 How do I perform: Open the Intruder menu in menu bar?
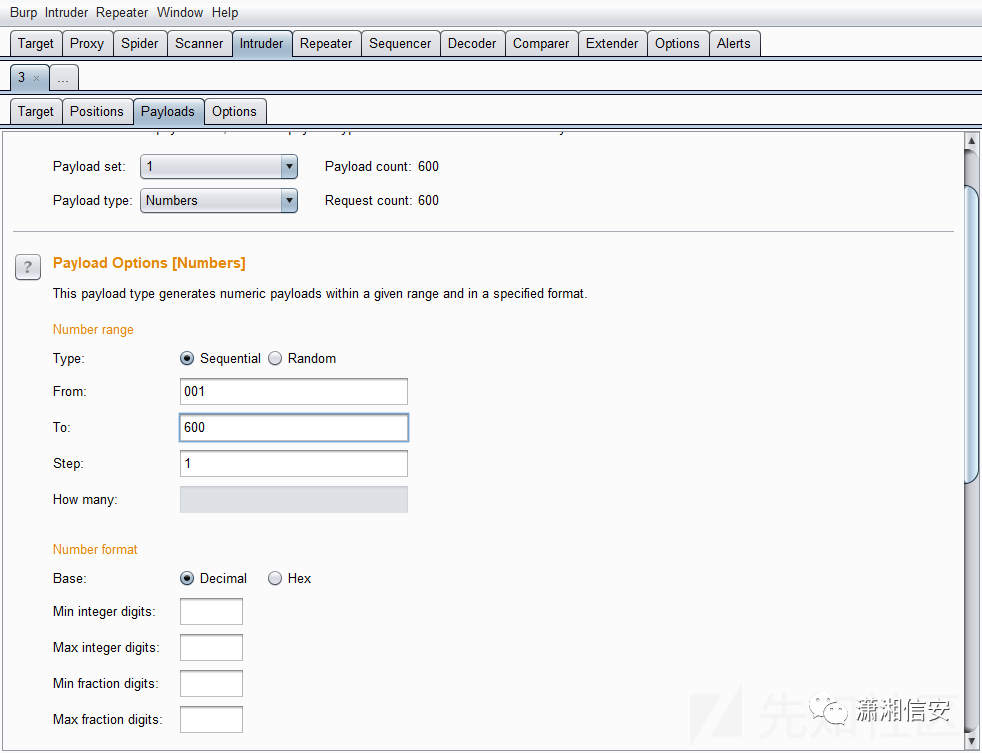click(66, 13)
